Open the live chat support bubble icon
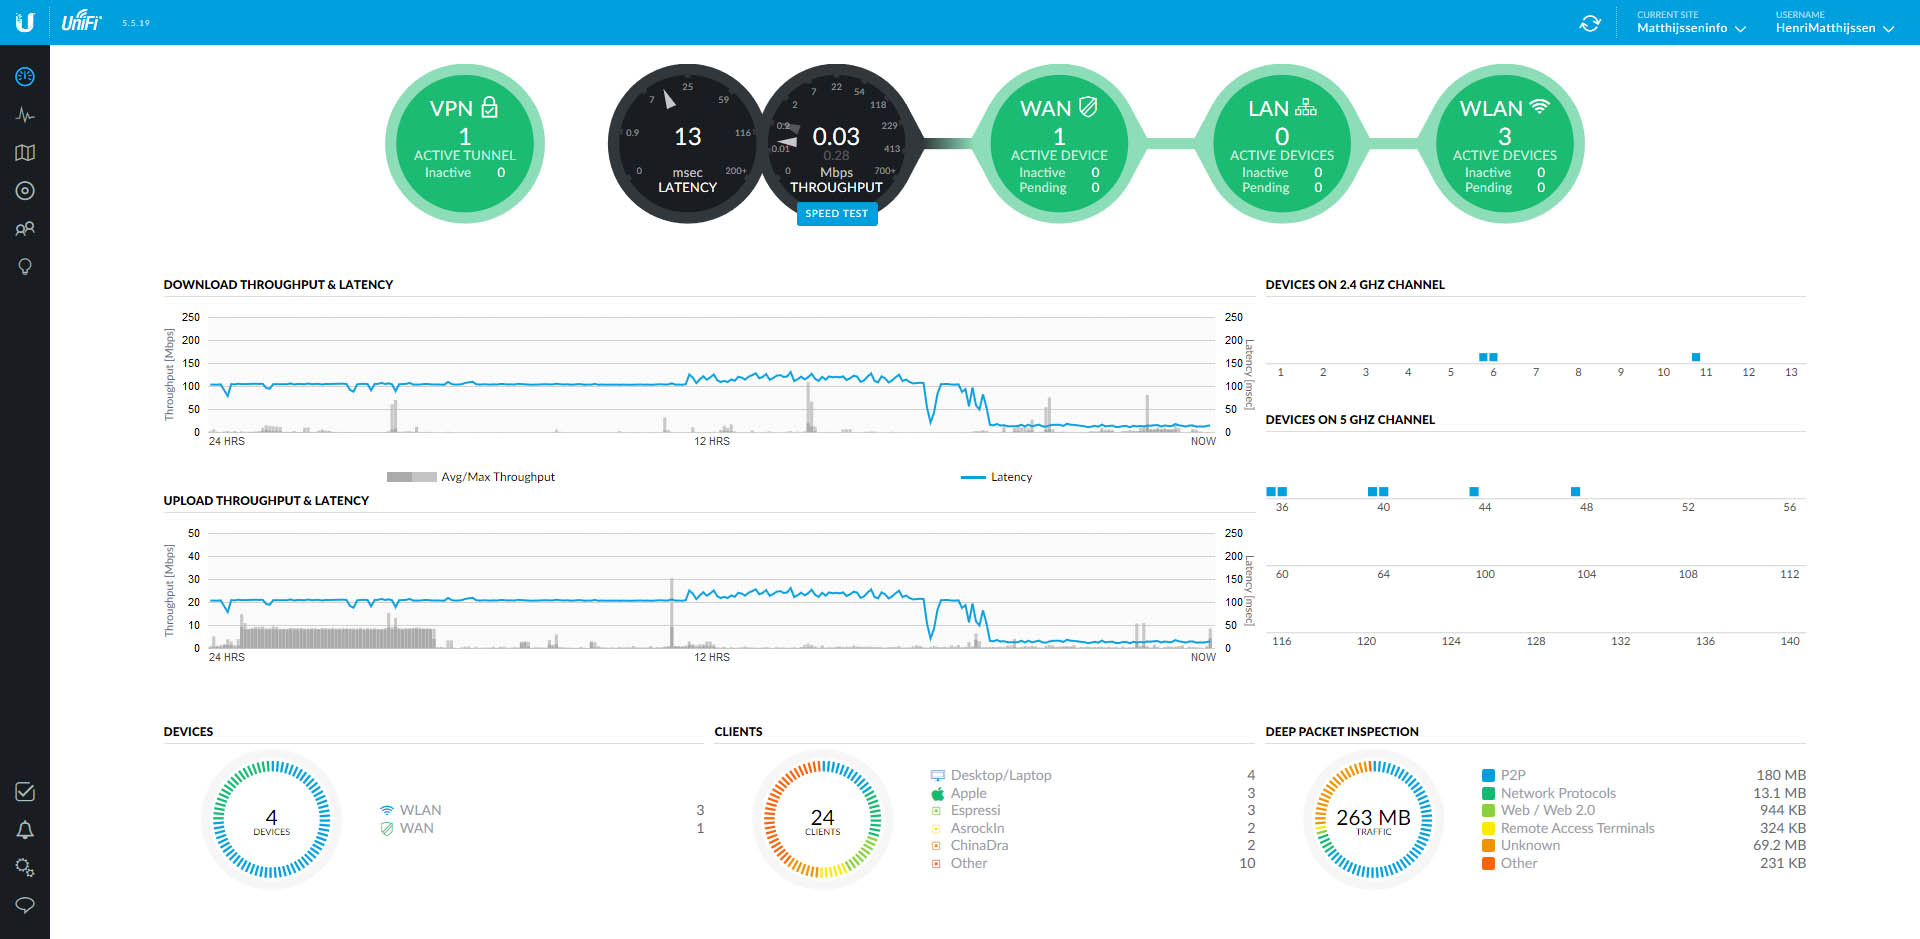The height and width of the screenshot is (939, 1920). [x=25, y=905]
